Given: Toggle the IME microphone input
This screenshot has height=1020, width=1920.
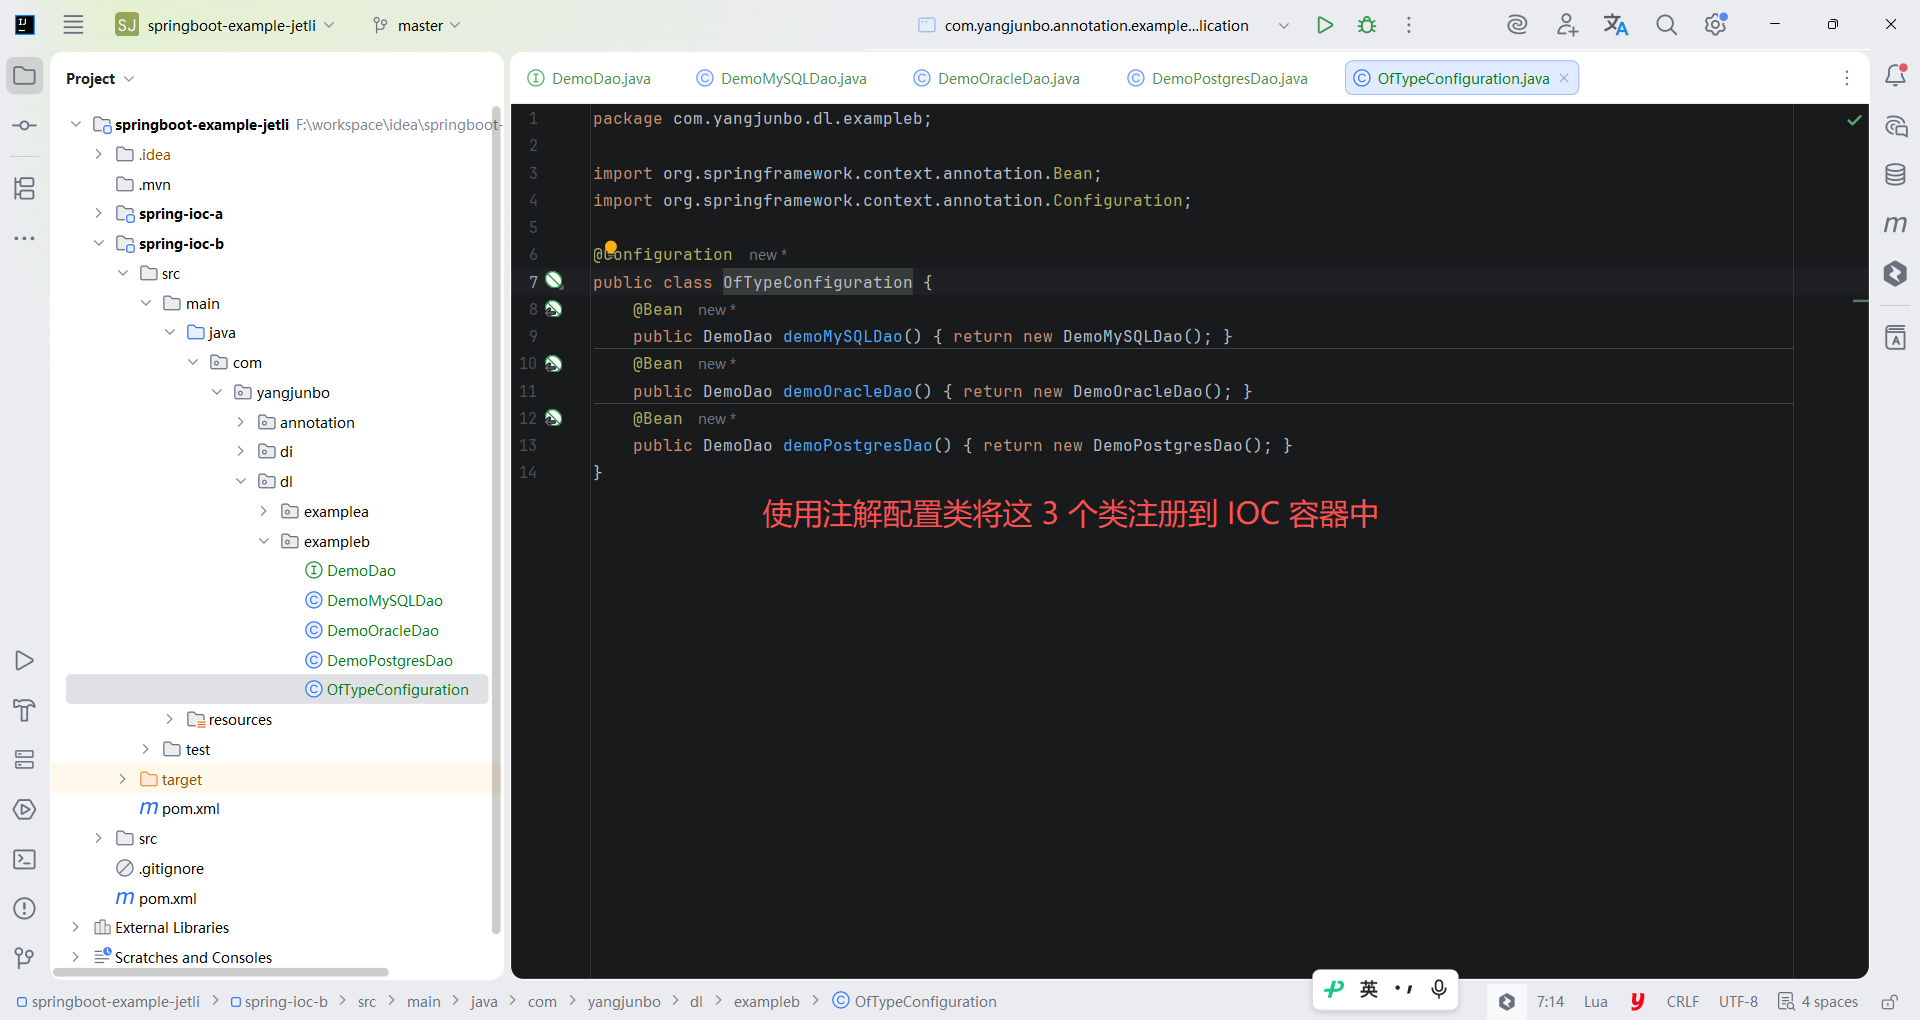Looking at the screenshot, I should point(1439,989).
